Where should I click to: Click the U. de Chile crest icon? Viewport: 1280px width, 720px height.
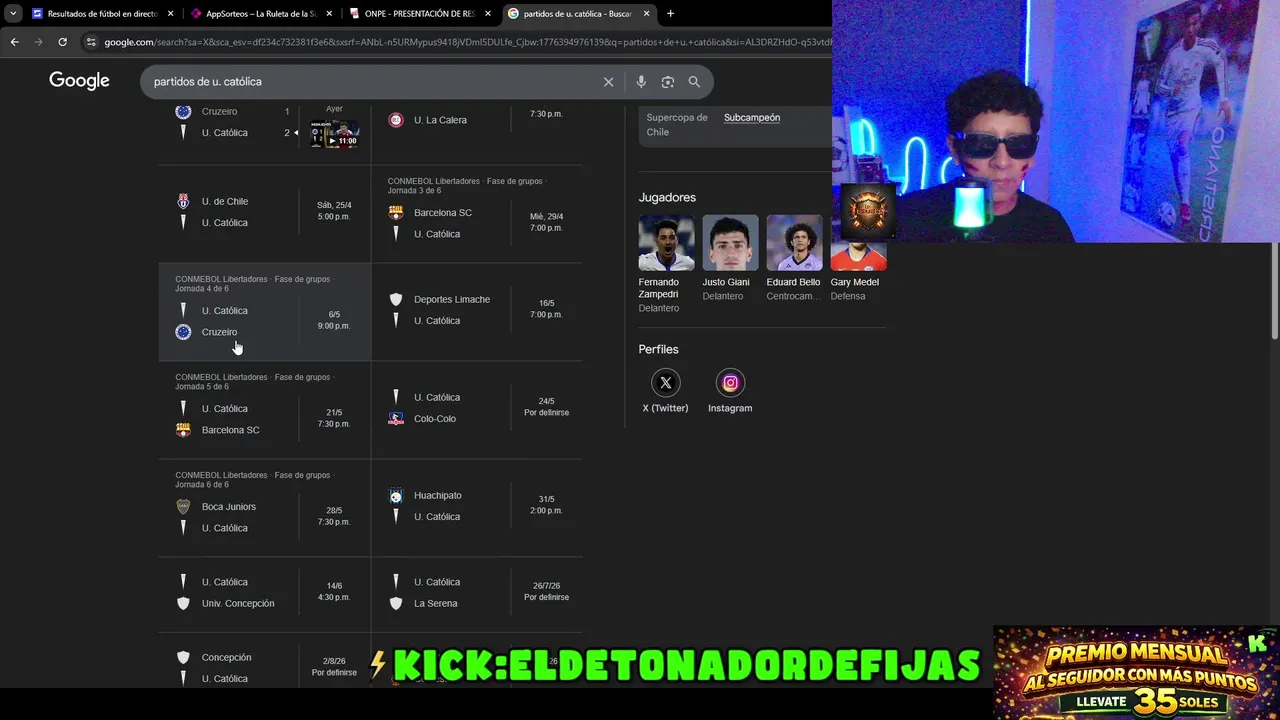183,201
